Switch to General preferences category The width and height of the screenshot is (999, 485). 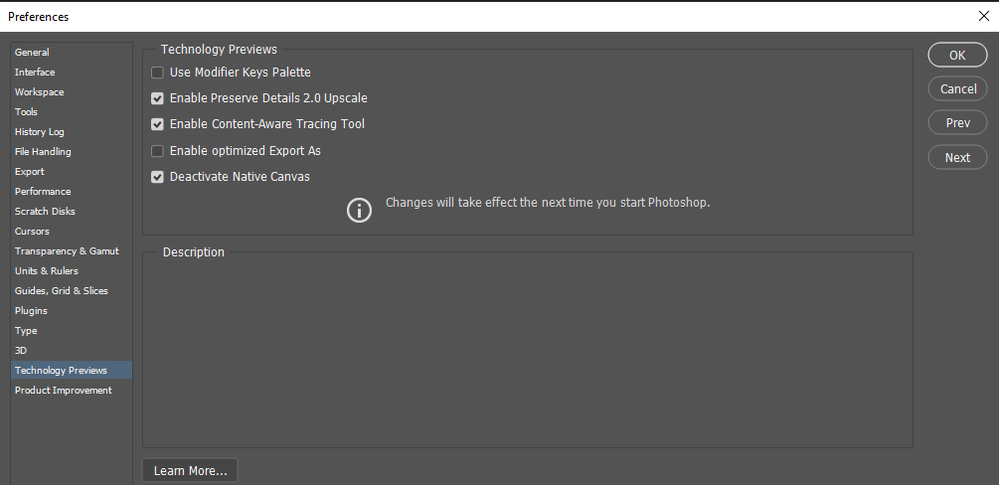click(32, 52)
